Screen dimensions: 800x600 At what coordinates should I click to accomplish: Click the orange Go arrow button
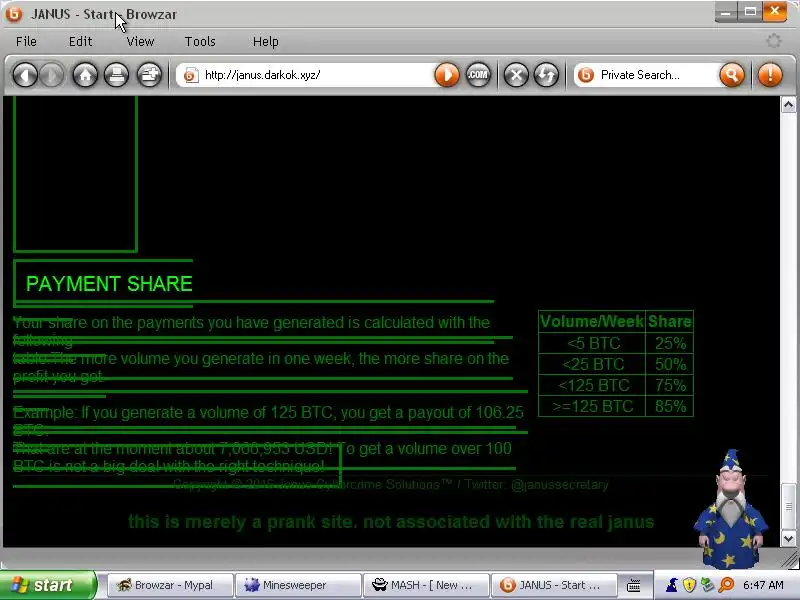447,75
